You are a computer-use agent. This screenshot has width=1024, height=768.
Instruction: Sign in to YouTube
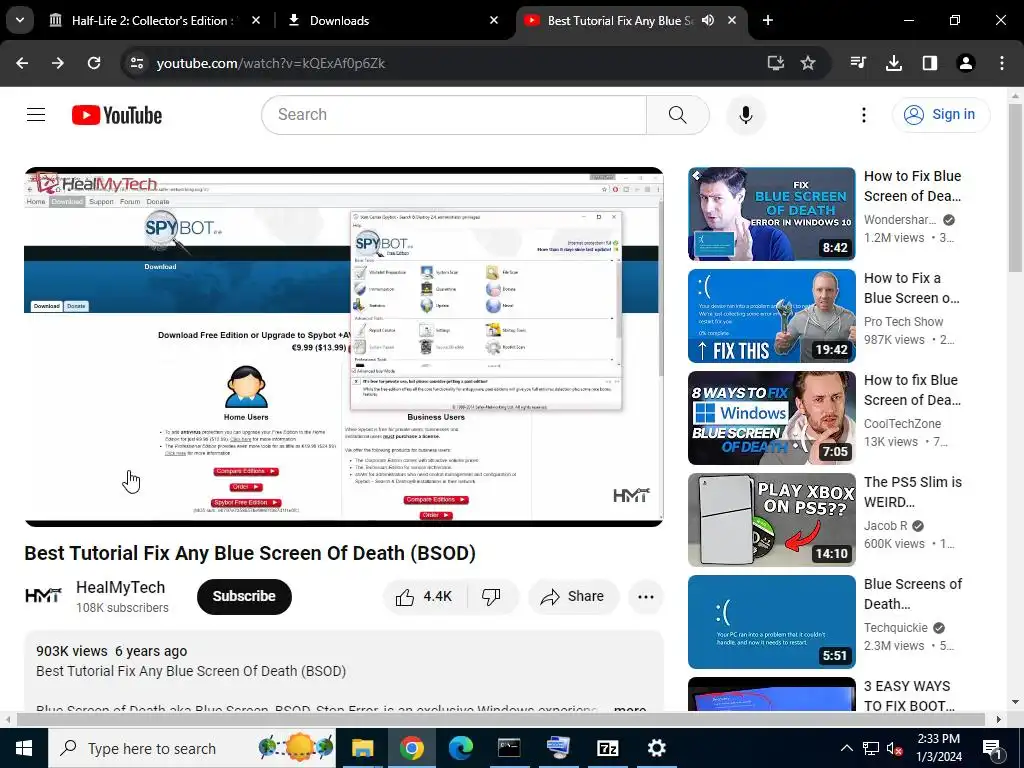click(x=941, y=115)
